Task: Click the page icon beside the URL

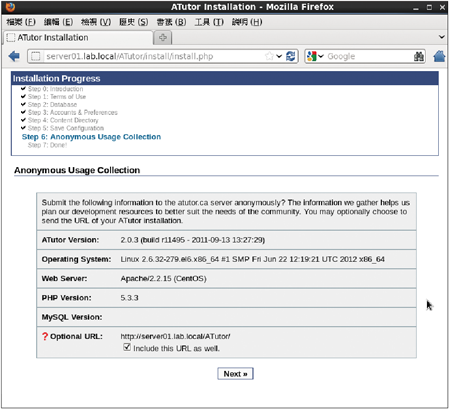Action: [36, 56]
